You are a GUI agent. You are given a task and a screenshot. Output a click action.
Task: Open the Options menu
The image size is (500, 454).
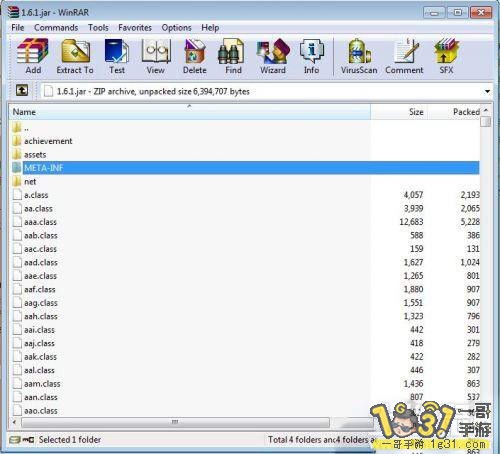click(176, 28)
